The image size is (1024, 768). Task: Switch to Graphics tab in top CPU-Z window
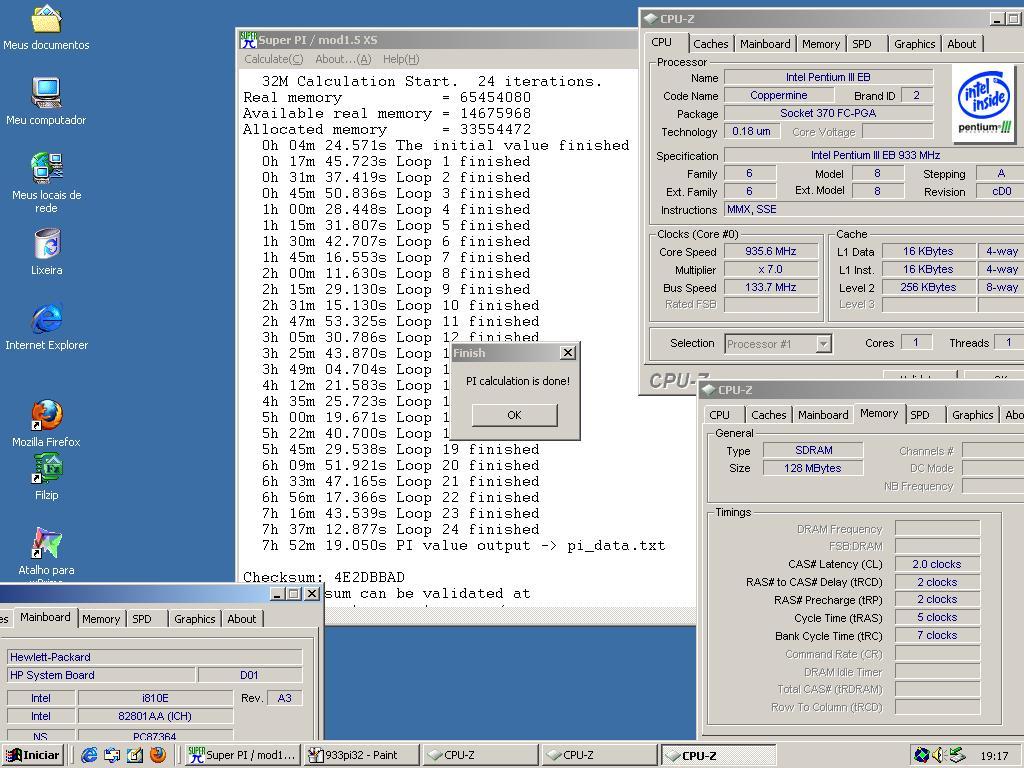coord(914,44)
